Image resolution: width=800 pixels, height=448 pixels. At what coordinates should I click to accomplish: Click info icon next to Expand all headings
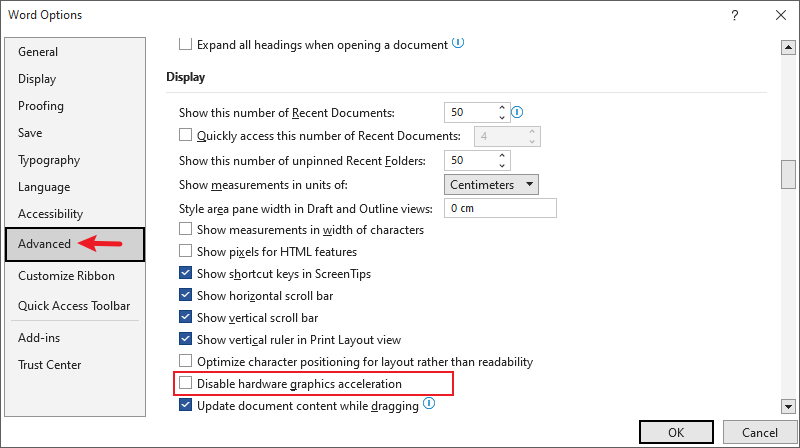pyautogui.click(x=458, y=43)
